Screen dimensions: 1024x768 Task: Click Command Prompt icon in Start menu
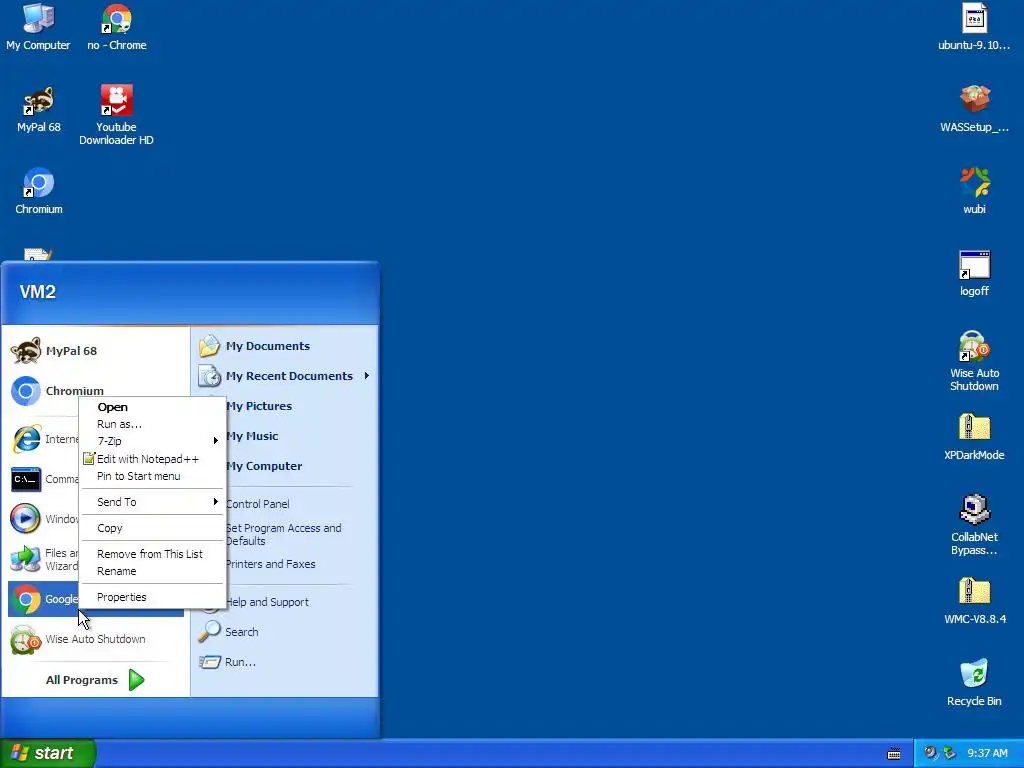(x=26, y=479)
